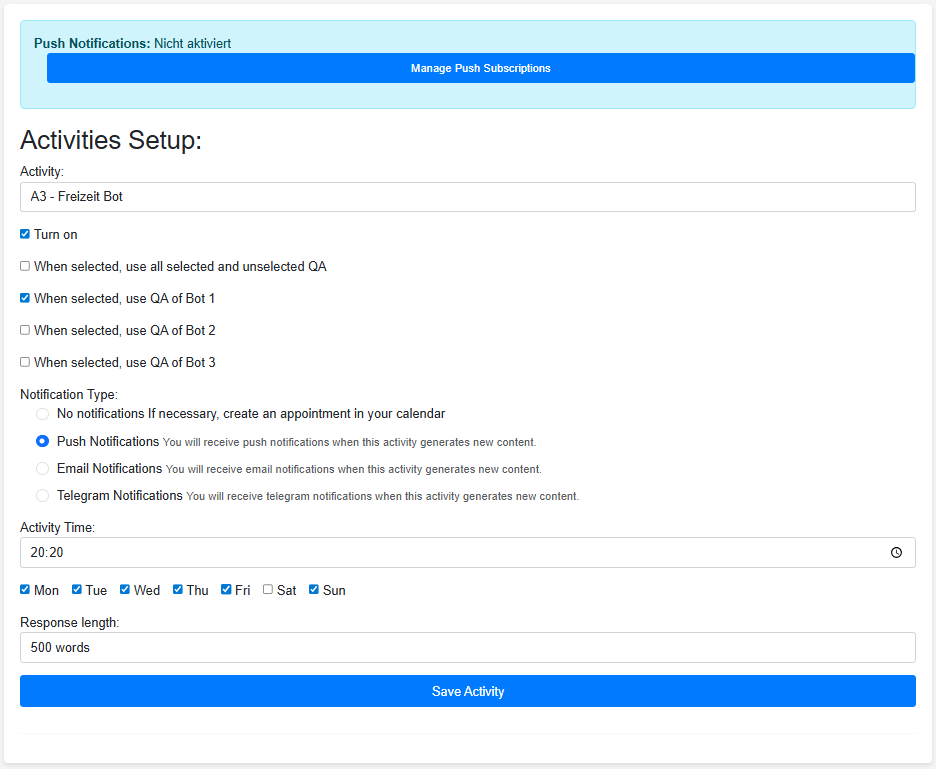Enable Saturday in the weekday selection
The height and width of the screenshot is (769, 936).
(266, 589)
